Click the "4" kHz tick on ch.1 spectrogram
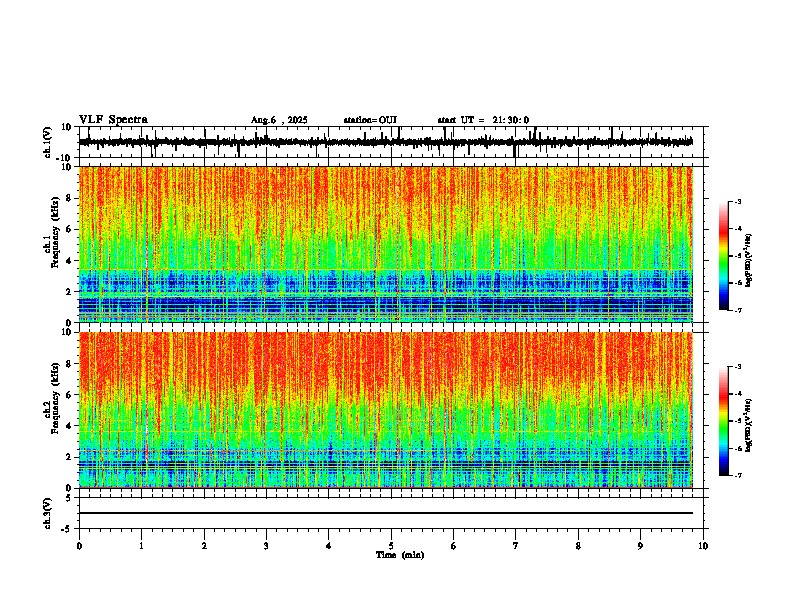 coord(69,261)
